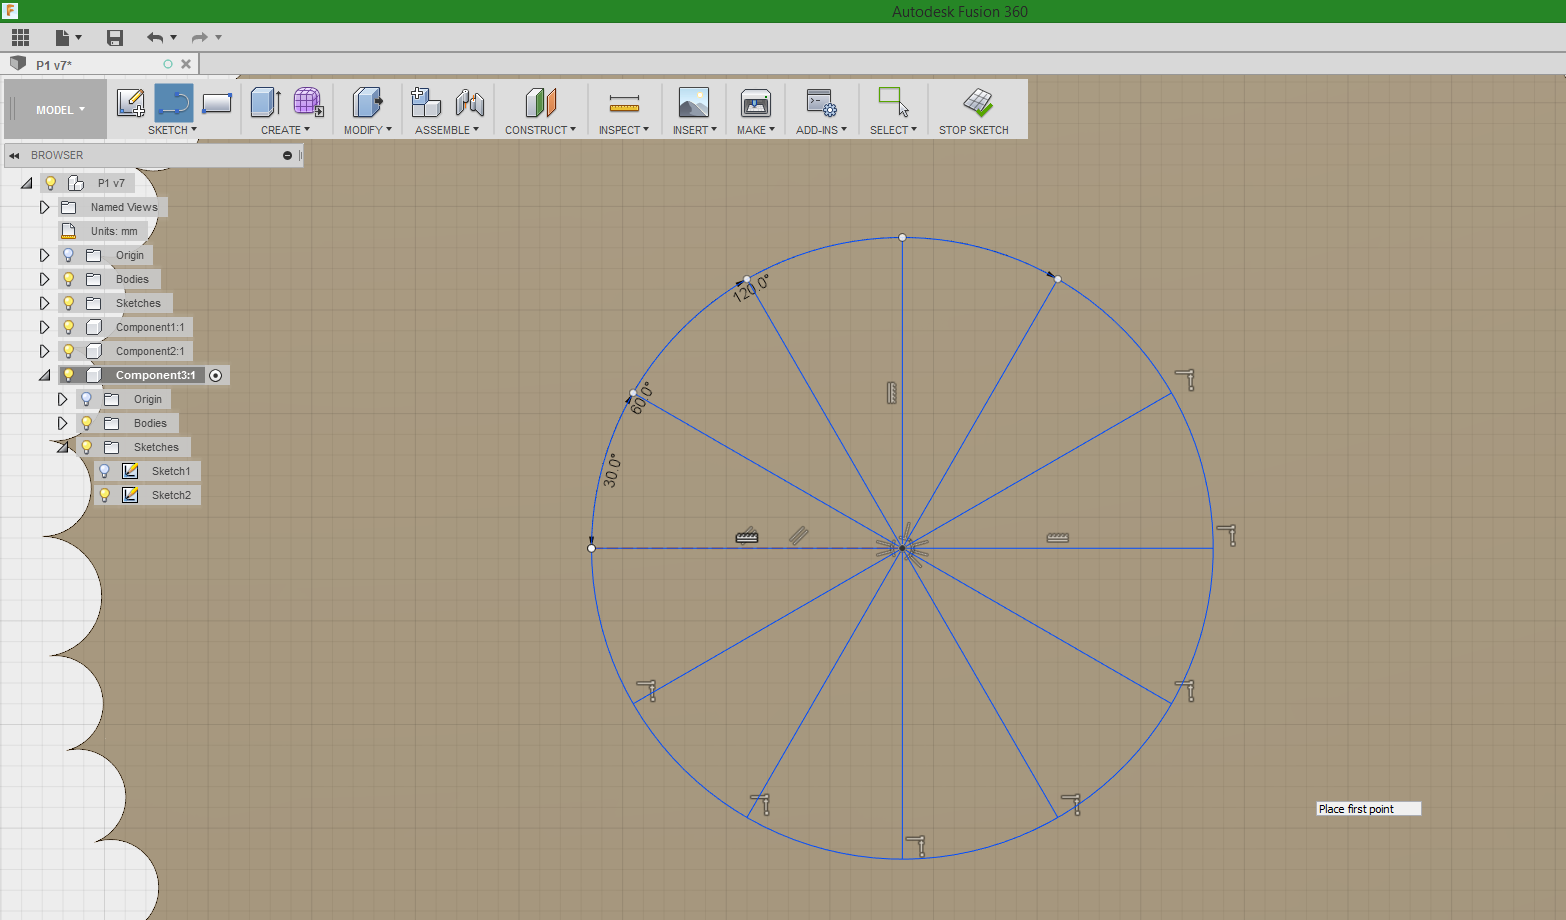Expand Component1:1 tree node
Viewport: 1566px width, 920px height.
coord(44,327)
